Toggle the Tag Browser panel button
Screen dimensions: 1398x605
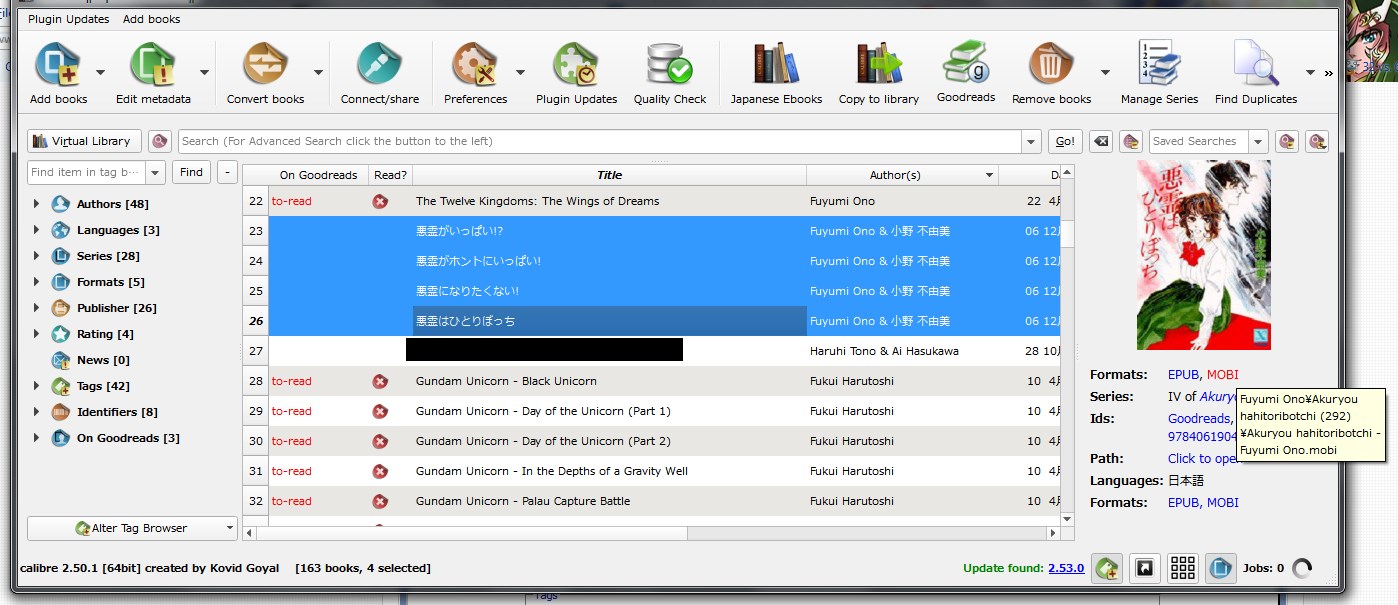1106,568
